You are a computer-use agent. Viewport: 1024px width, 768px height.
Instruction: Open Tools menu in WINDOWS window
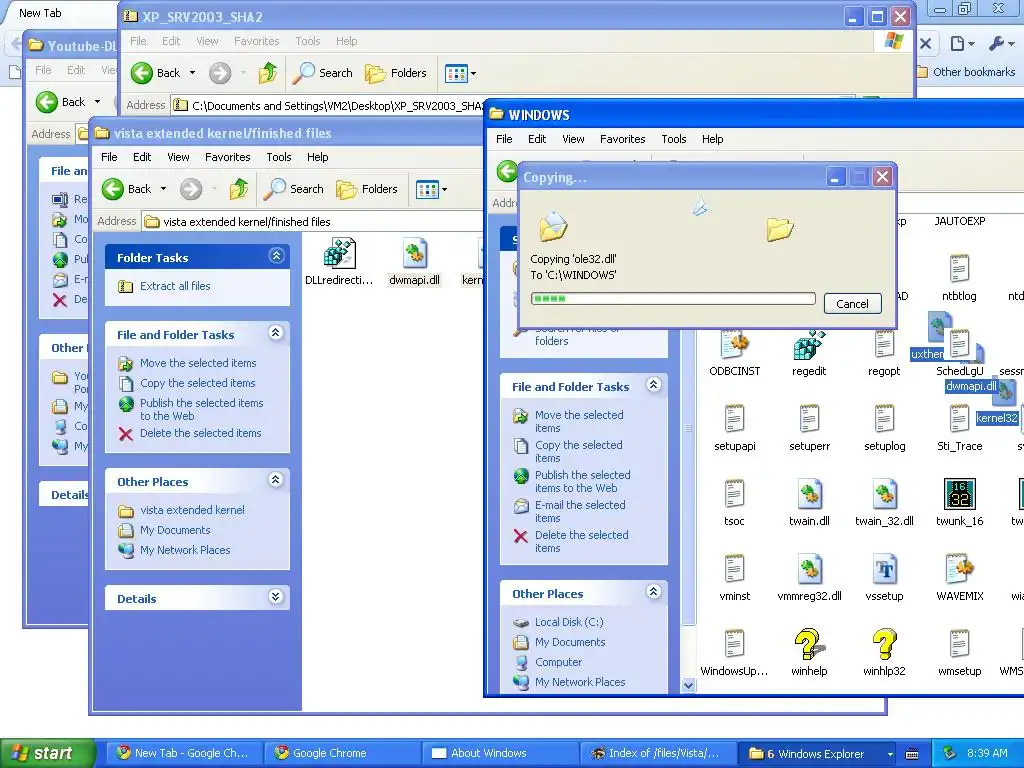click(673, 139)
